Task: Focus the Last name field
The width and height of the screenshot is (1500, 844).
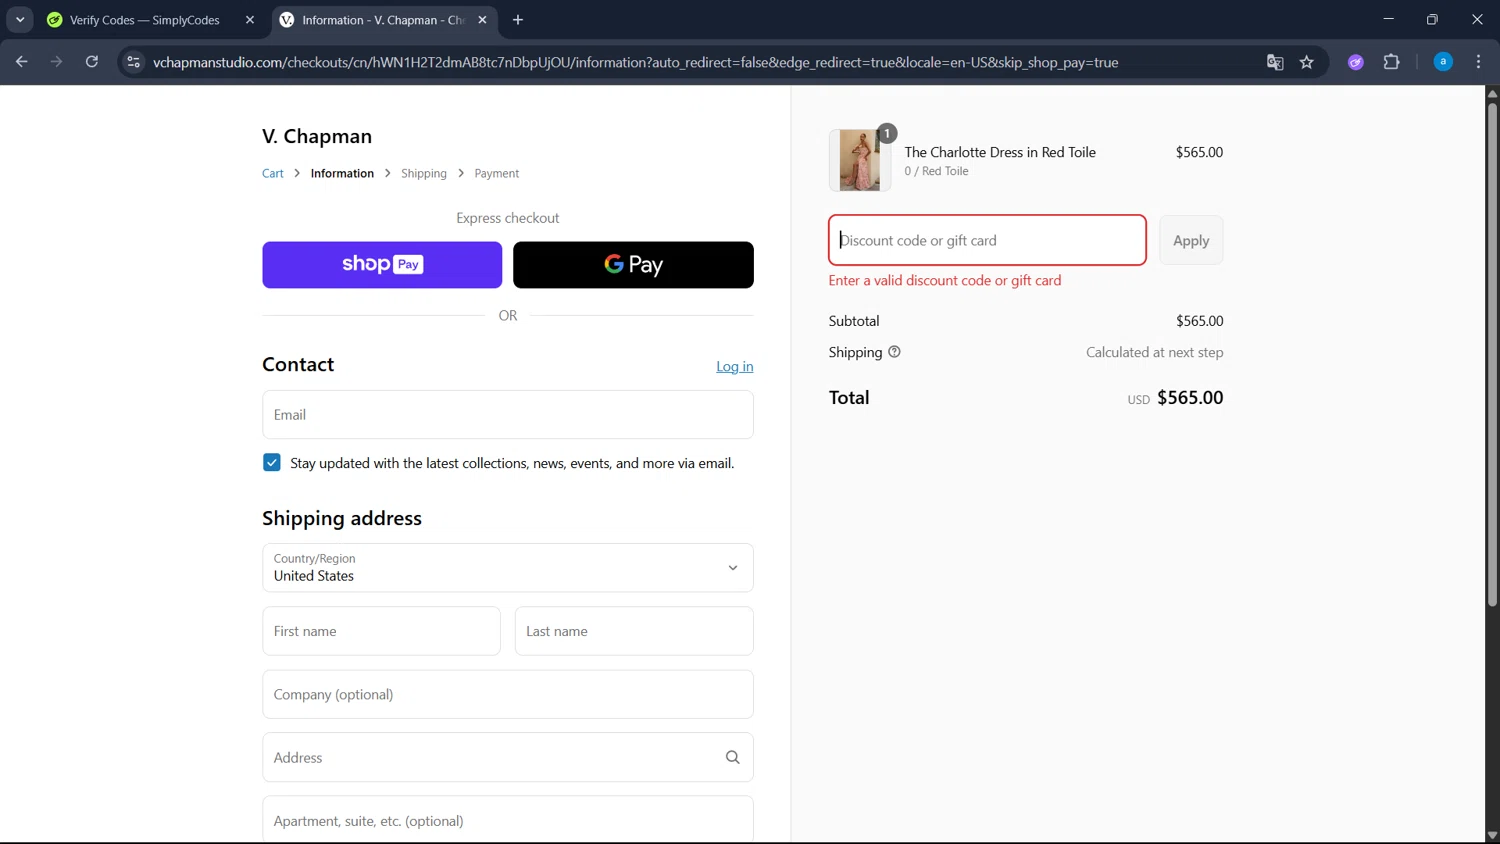Action: point(634,631)
